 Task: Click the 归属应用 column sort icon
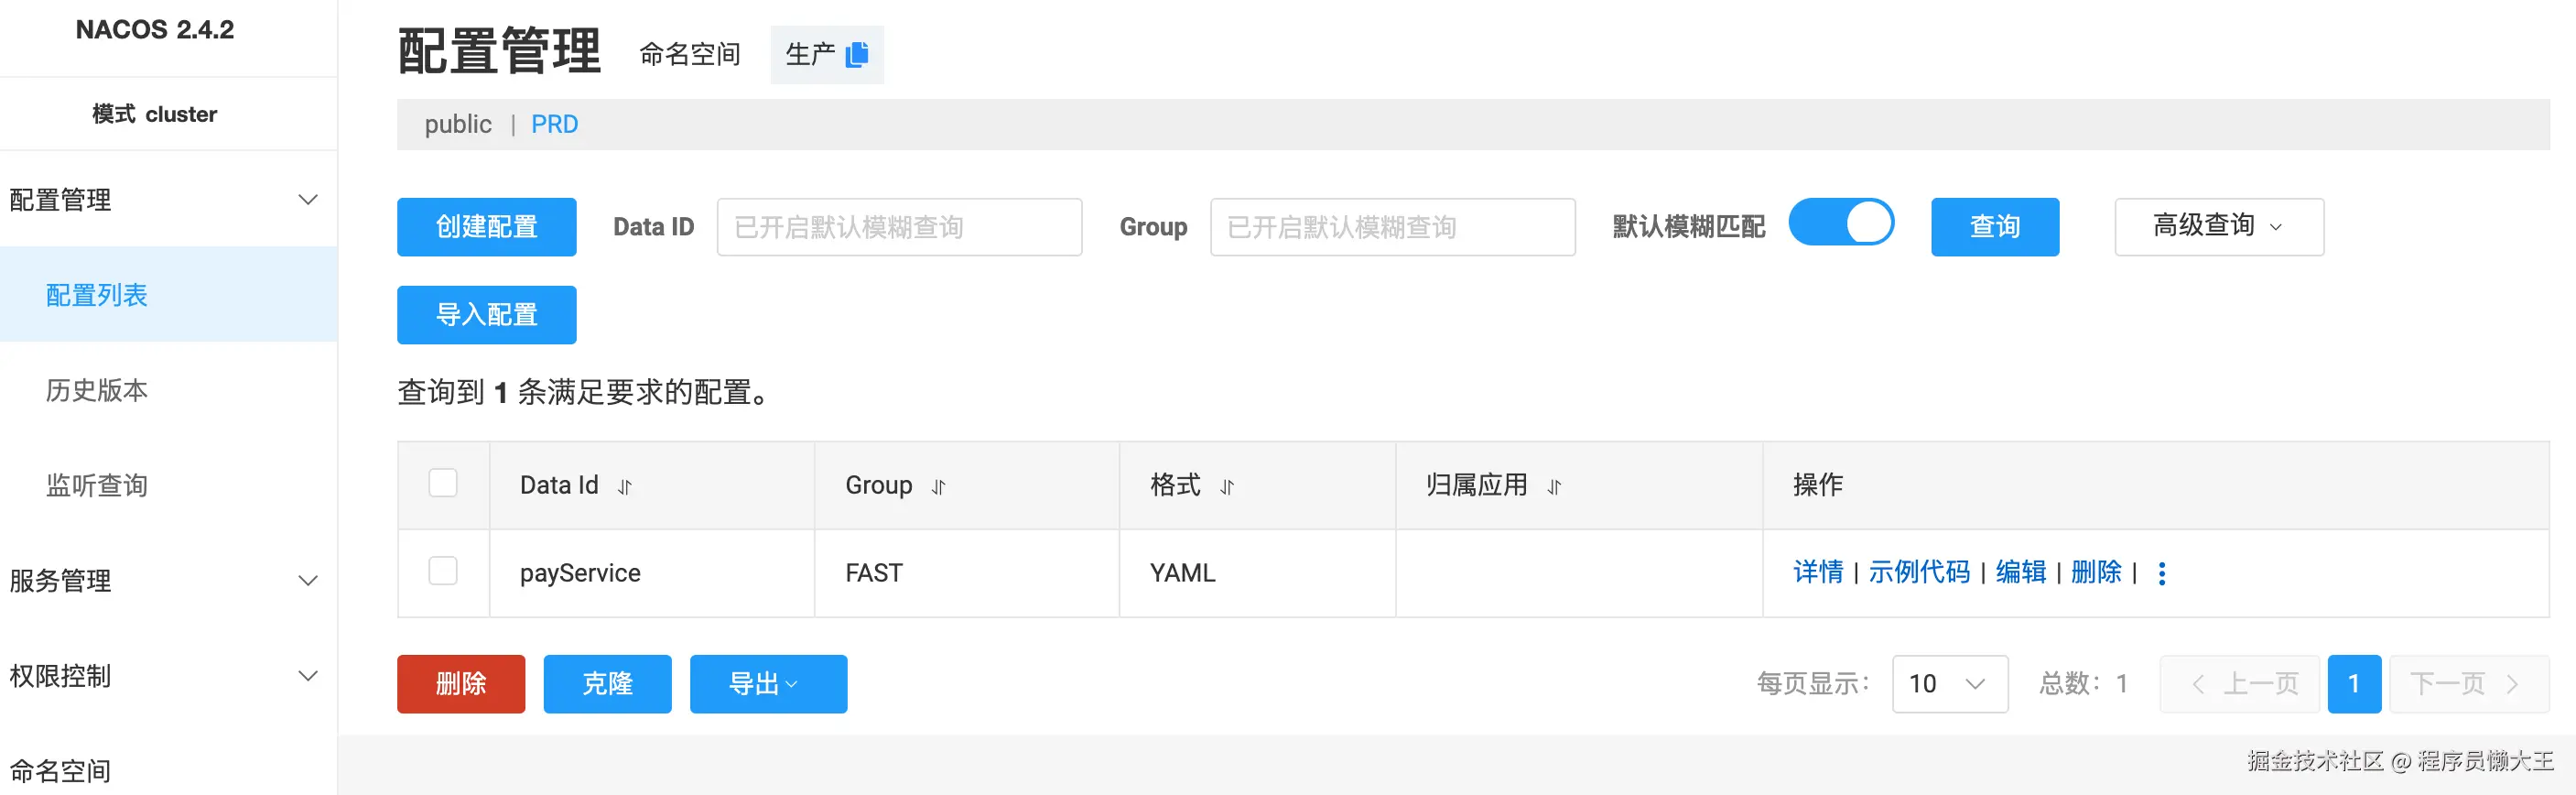click(1554, 487)
